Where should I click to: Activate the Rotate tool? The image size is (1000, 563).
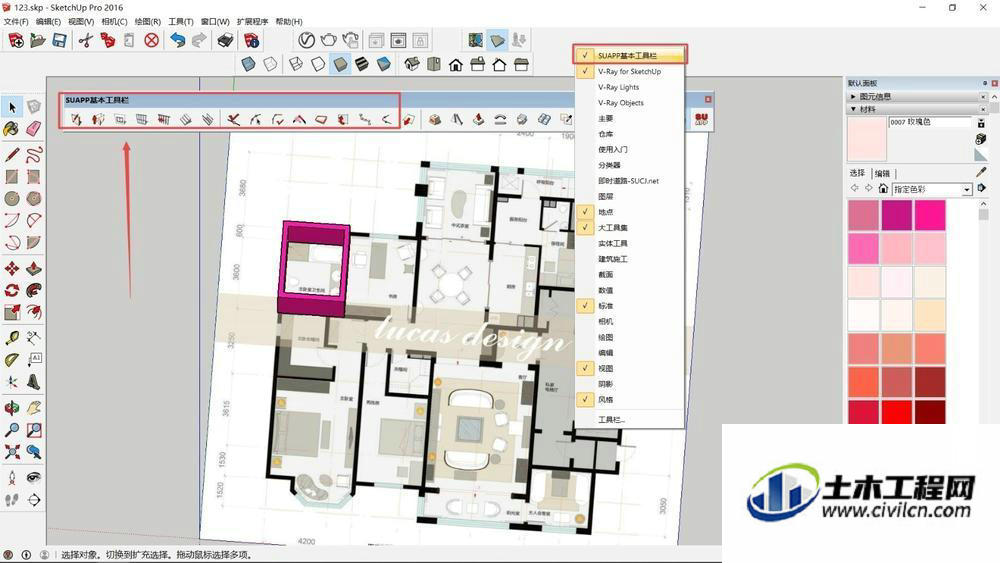tap(11, 291)
